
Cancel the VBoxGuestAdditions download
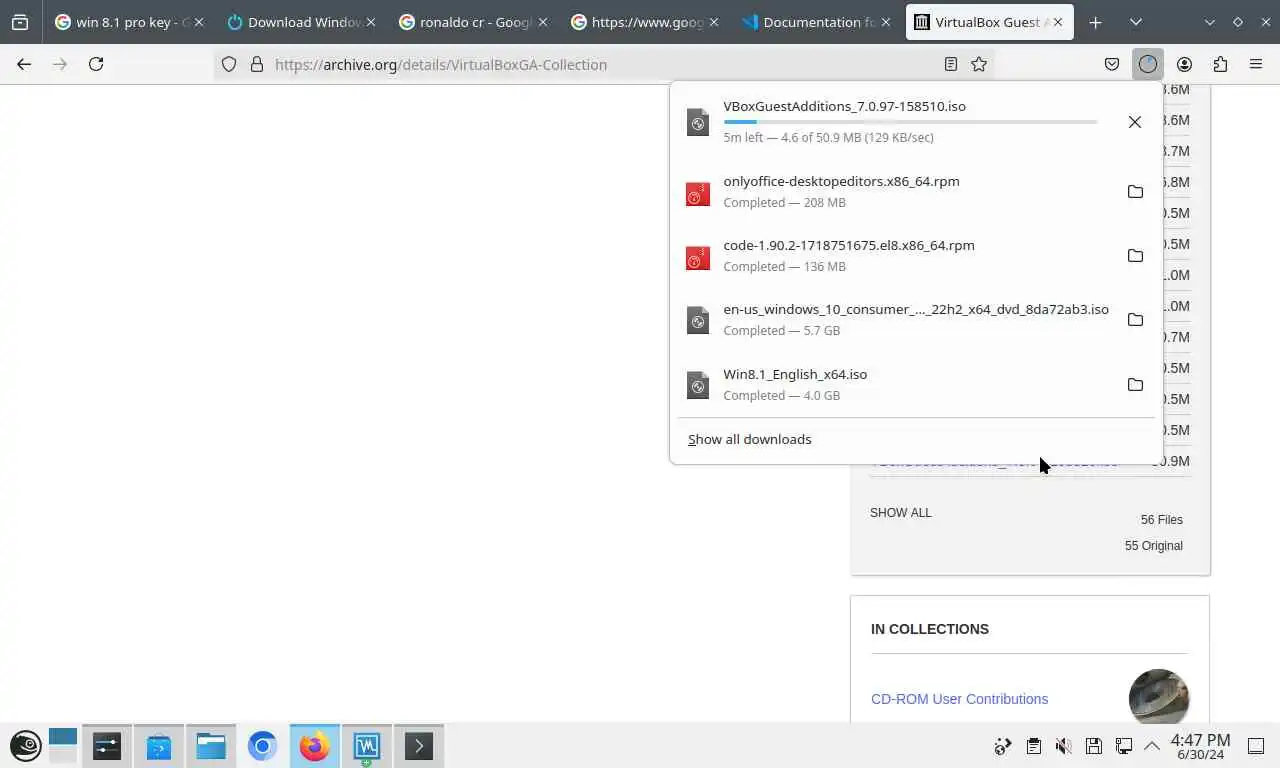click(1134, 122)
